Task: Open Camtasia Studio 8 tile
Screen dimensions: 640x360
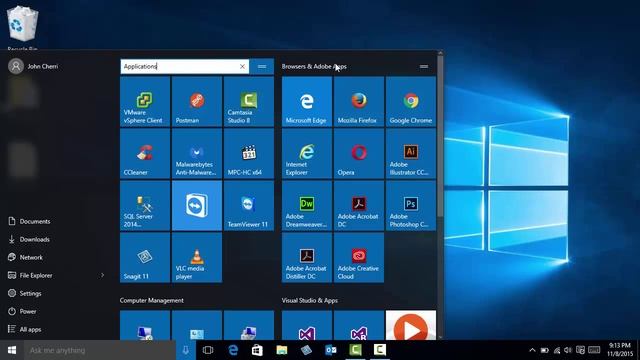Action: 249,101
